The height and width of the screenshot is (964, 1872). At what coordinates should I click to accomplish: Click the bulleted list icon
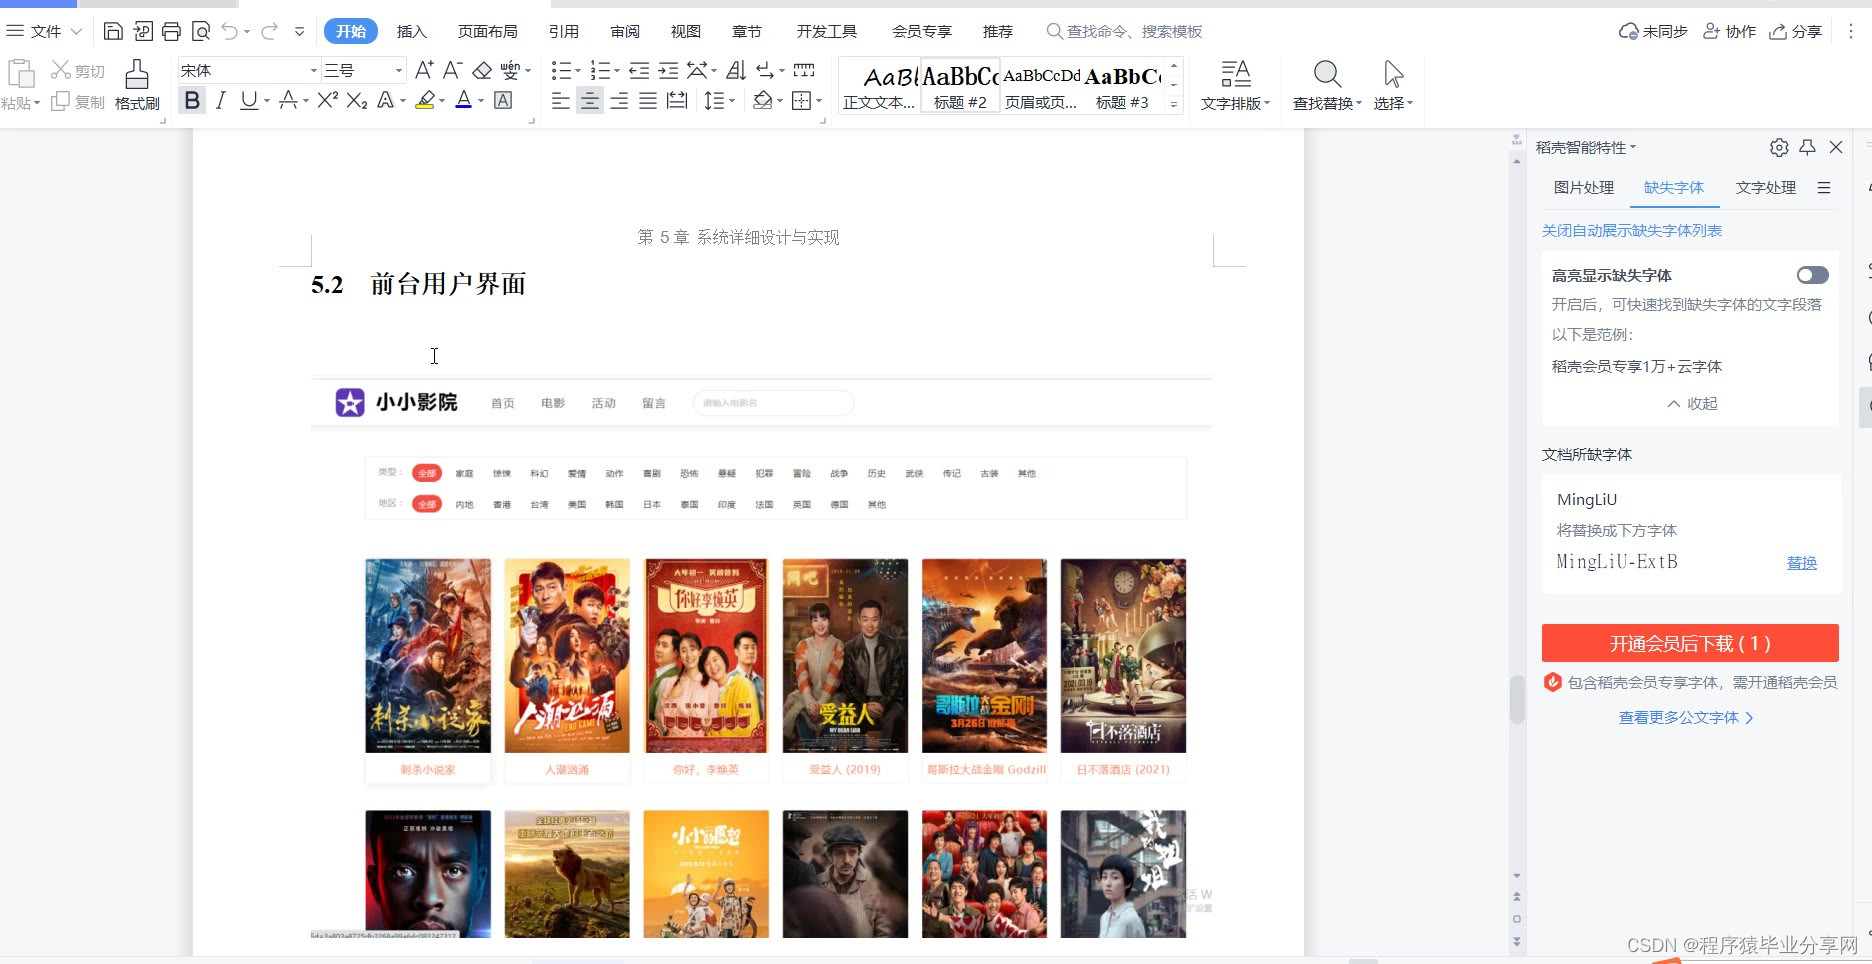pyautogui.click(x=561, y=70)
